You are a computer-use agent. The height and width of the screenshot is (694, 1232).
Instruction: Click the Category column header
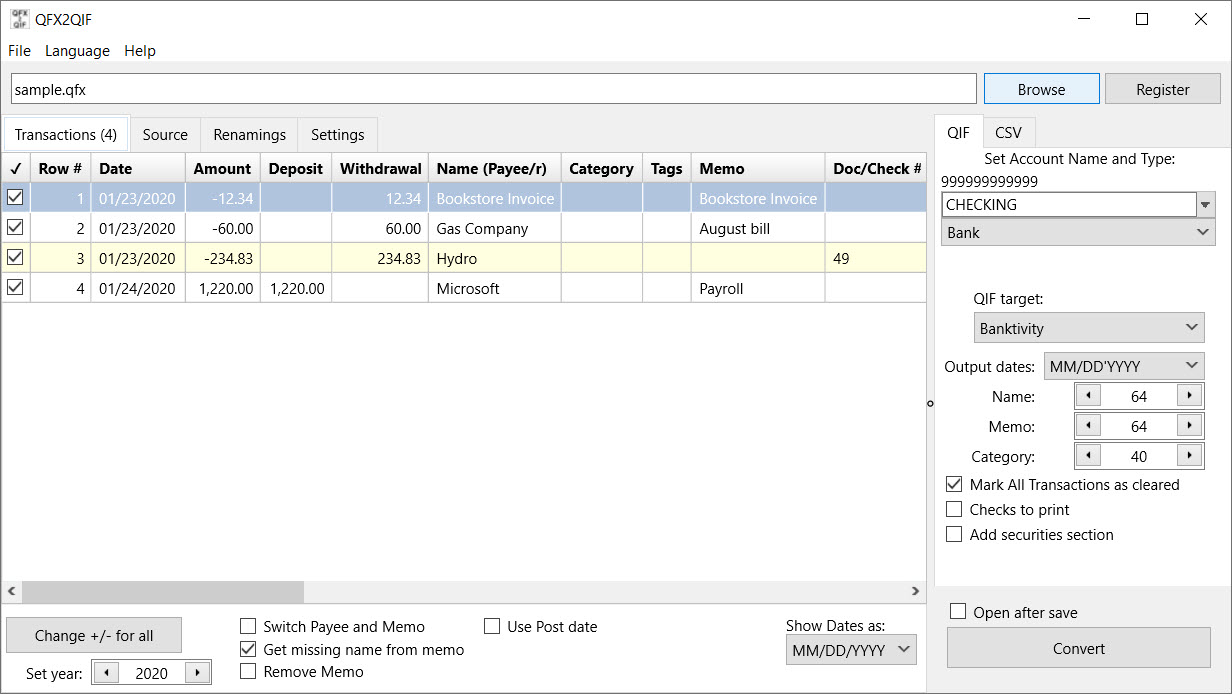click(x=602, y=168)
